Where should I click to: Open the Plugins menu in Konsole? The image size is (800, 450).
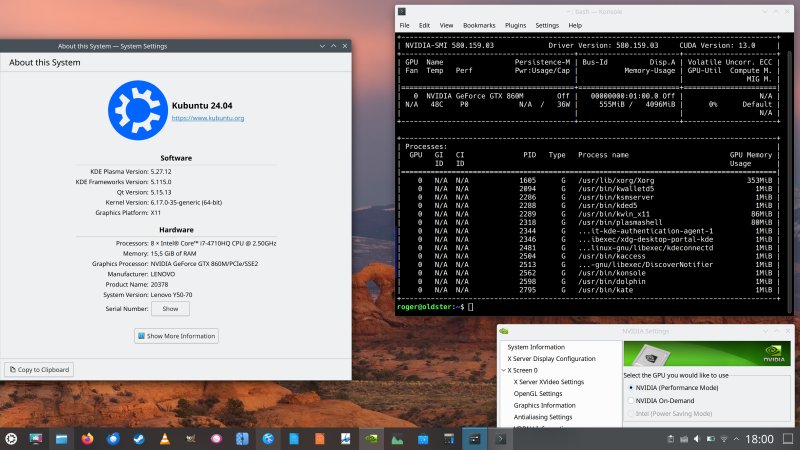(x=515, y=26)
